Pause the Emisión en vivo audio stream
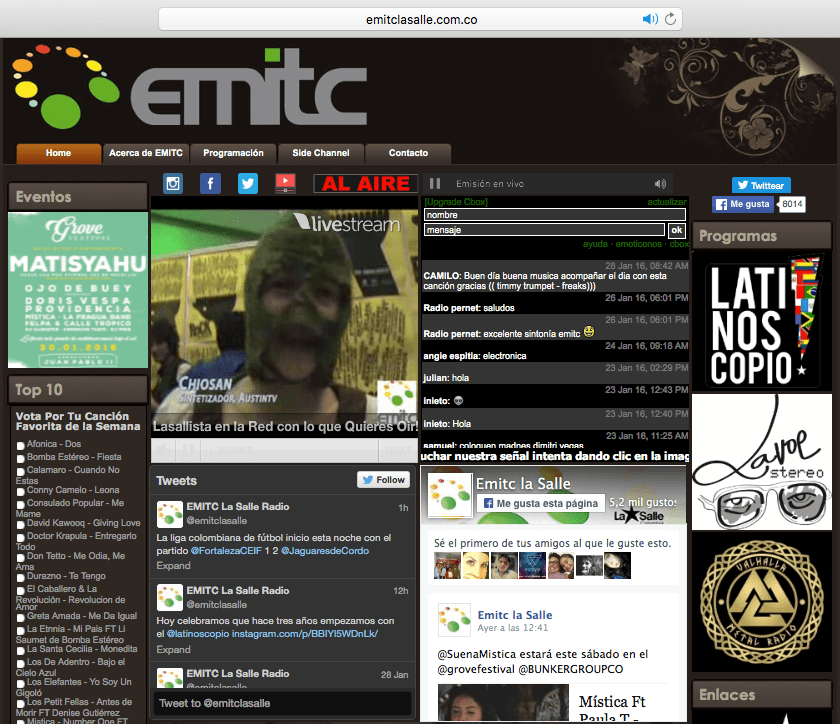840x724 pixels. [435, 184]
